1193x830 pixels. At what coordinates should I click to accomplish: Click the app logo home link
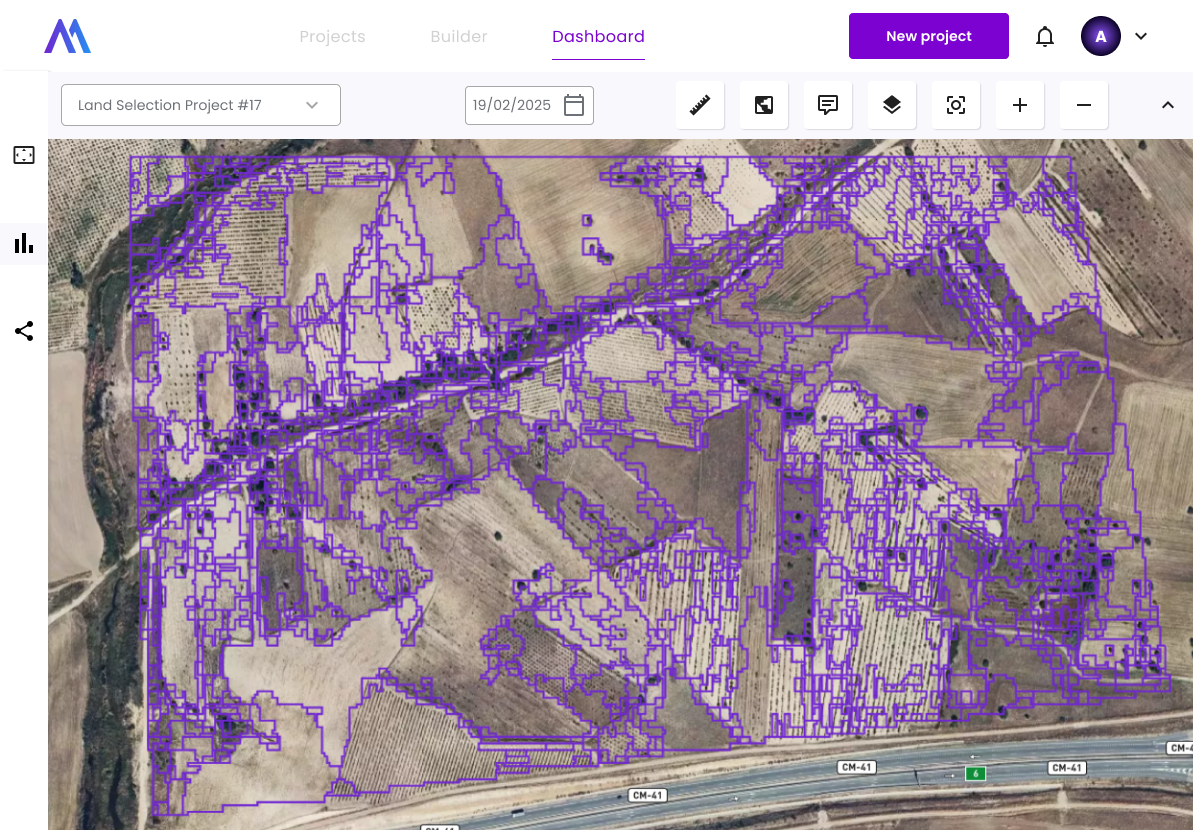point(68,37)
